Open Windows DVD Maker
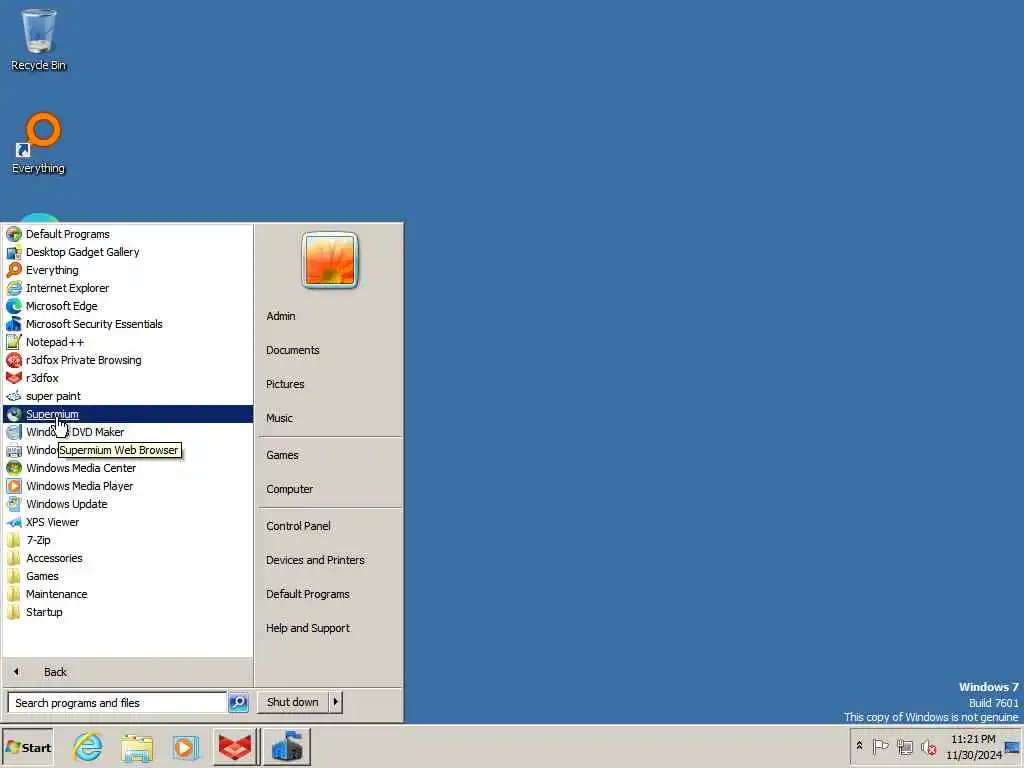Screen dimensions: 1024x768 [127, 432]
